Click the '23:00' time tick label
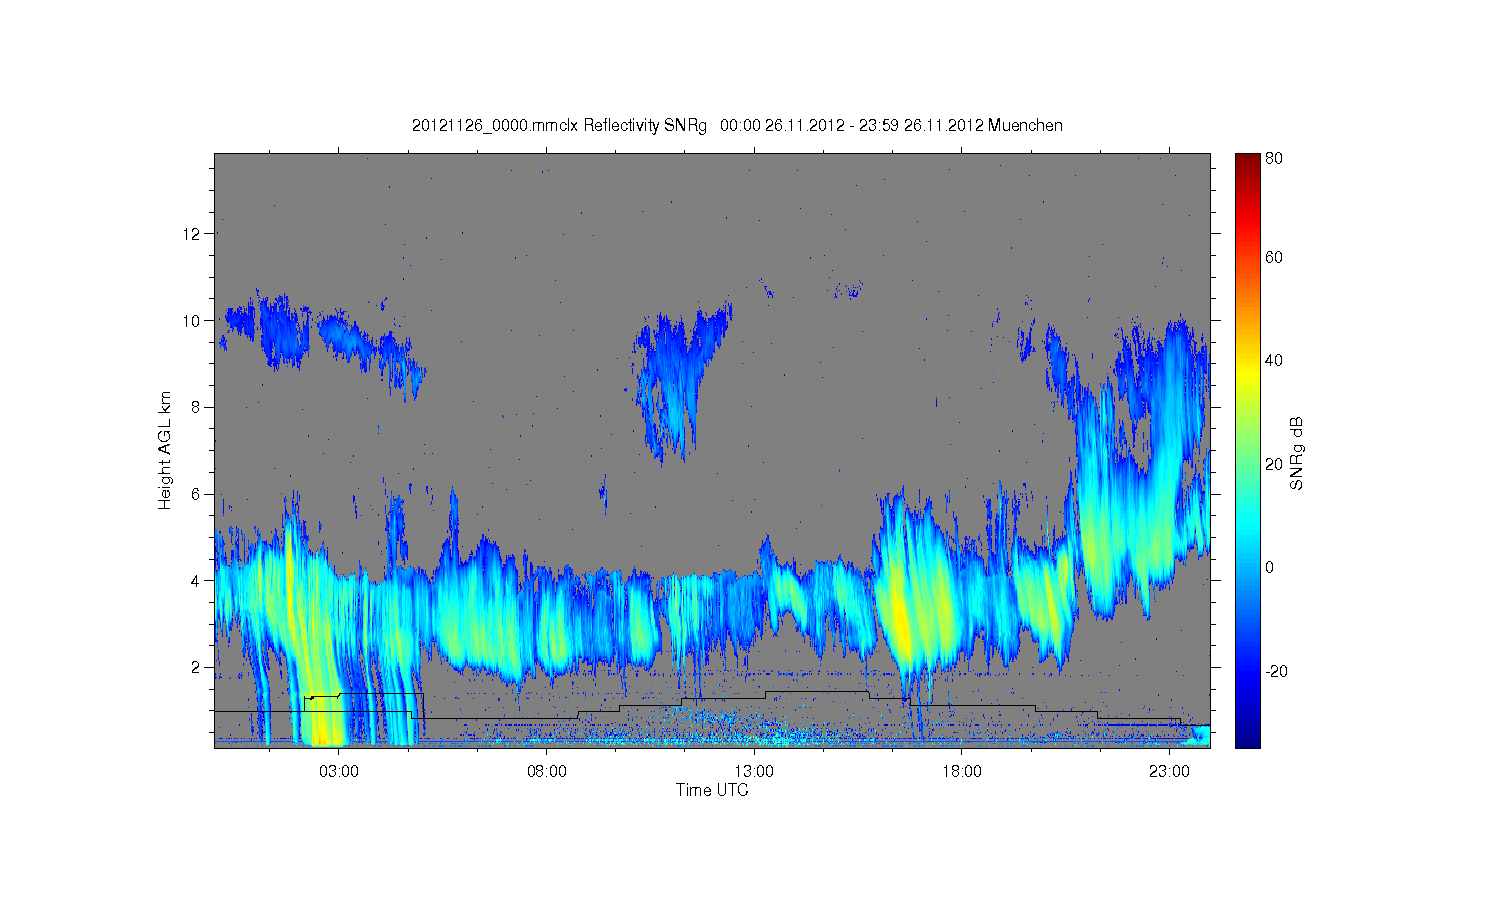This screenshot has width=1500, height=900. tap(1168, 772)
